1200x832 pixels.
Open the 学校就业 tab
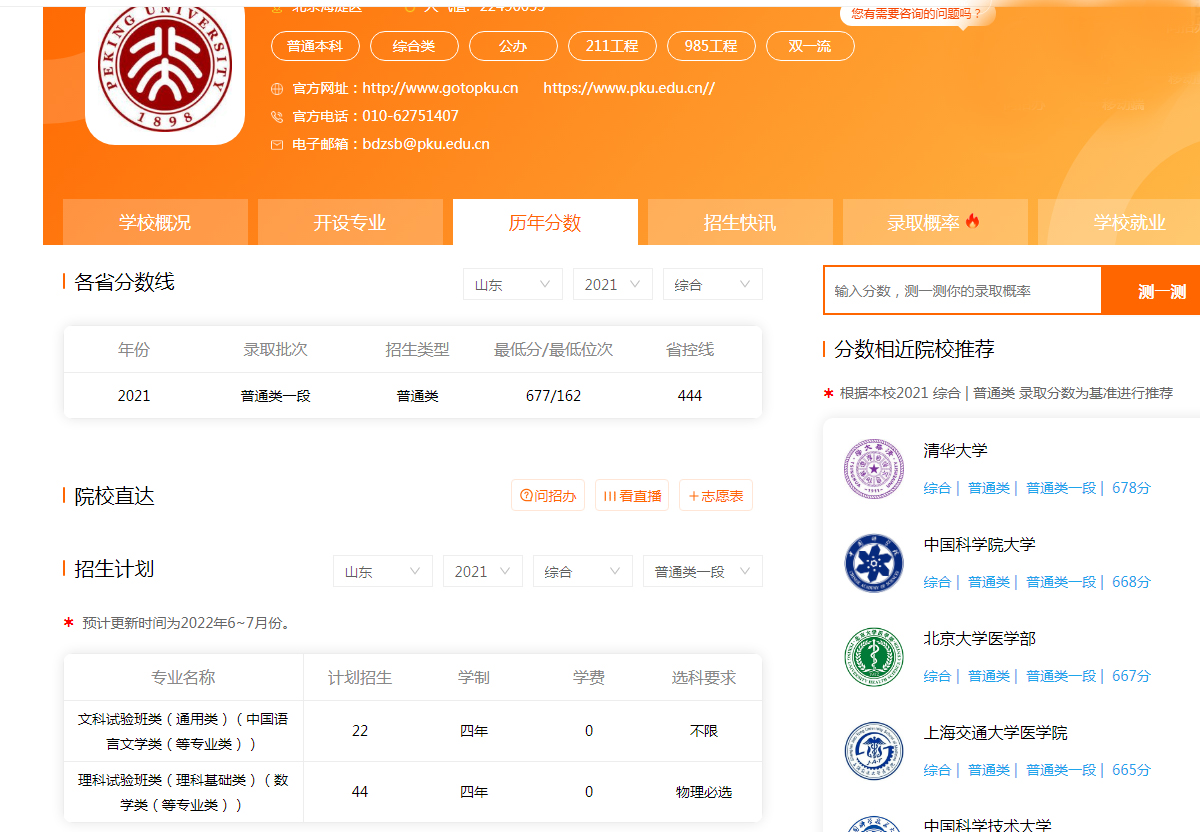1128,221
